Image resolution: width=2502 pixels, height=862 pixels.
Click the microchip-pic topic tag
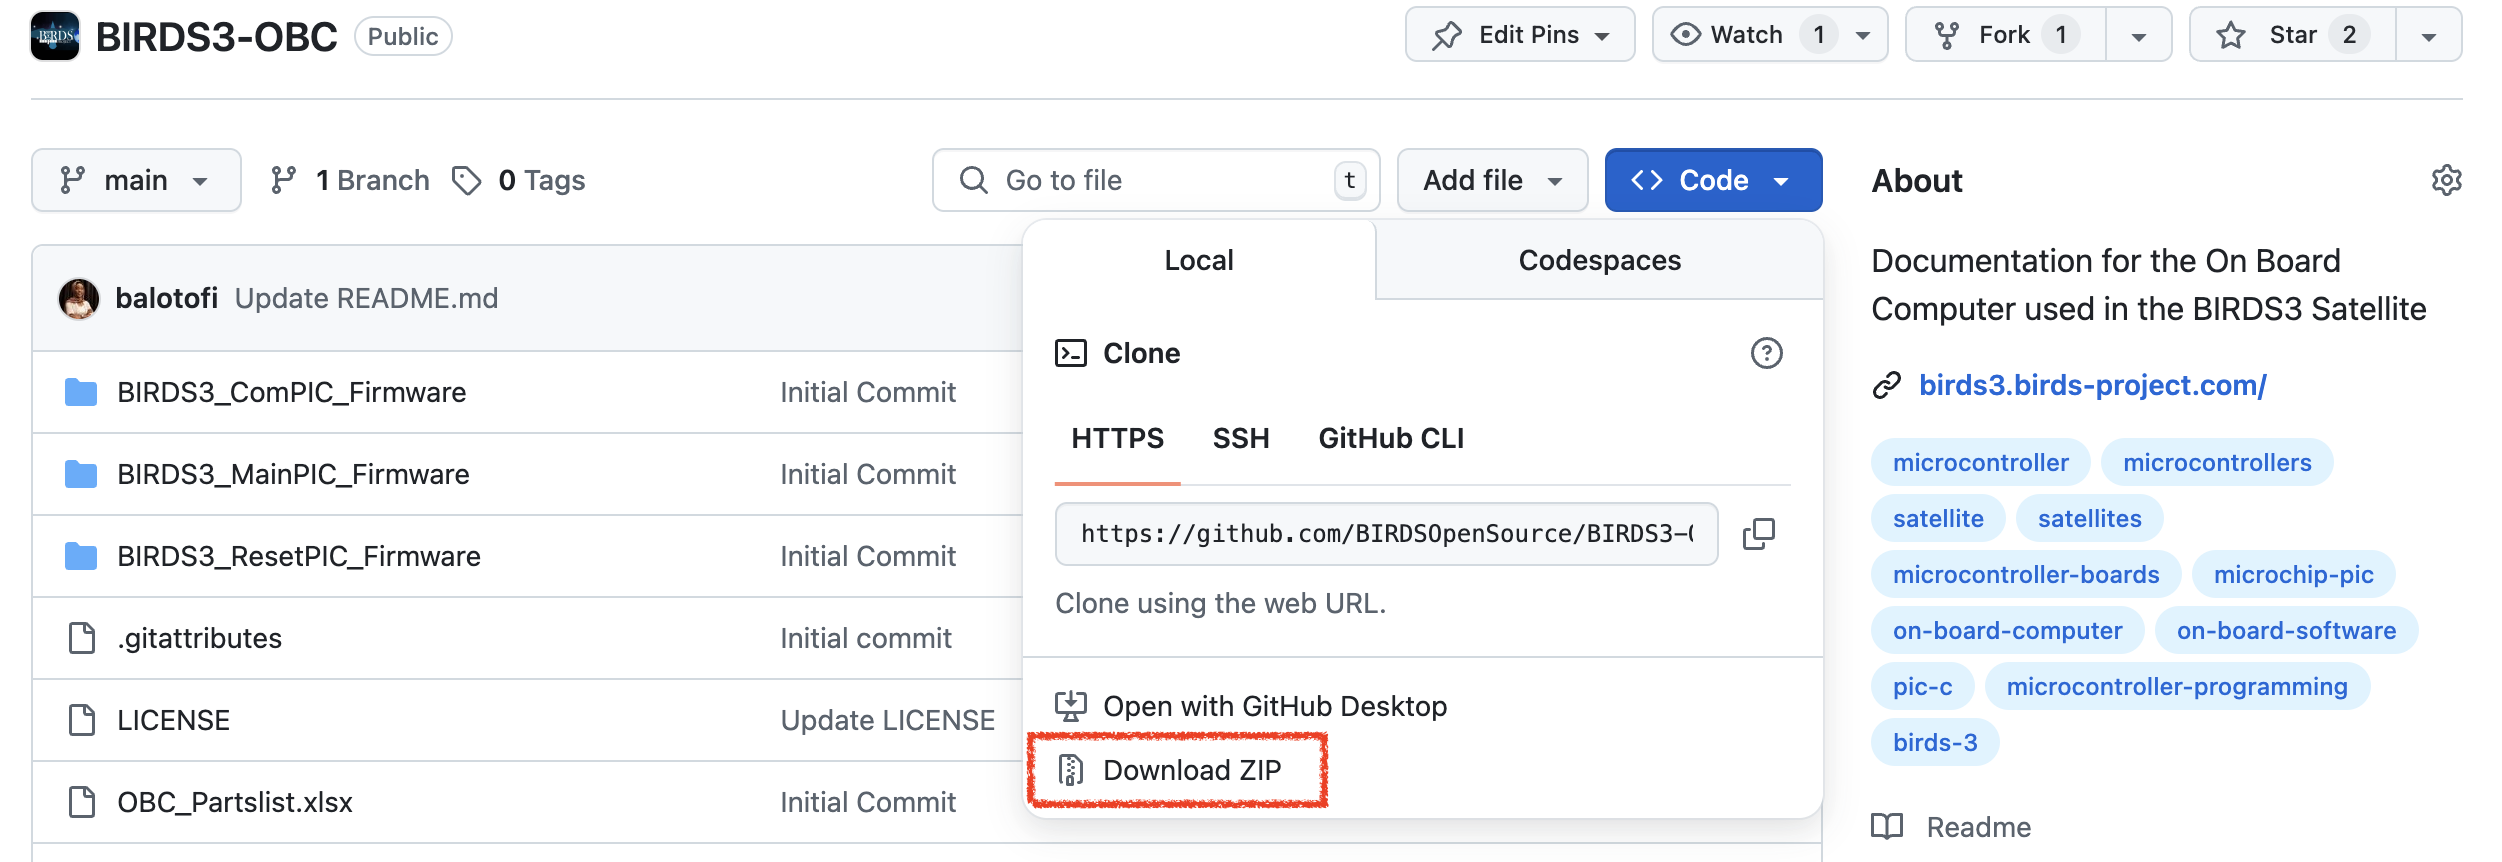[x=2293, y=575]
